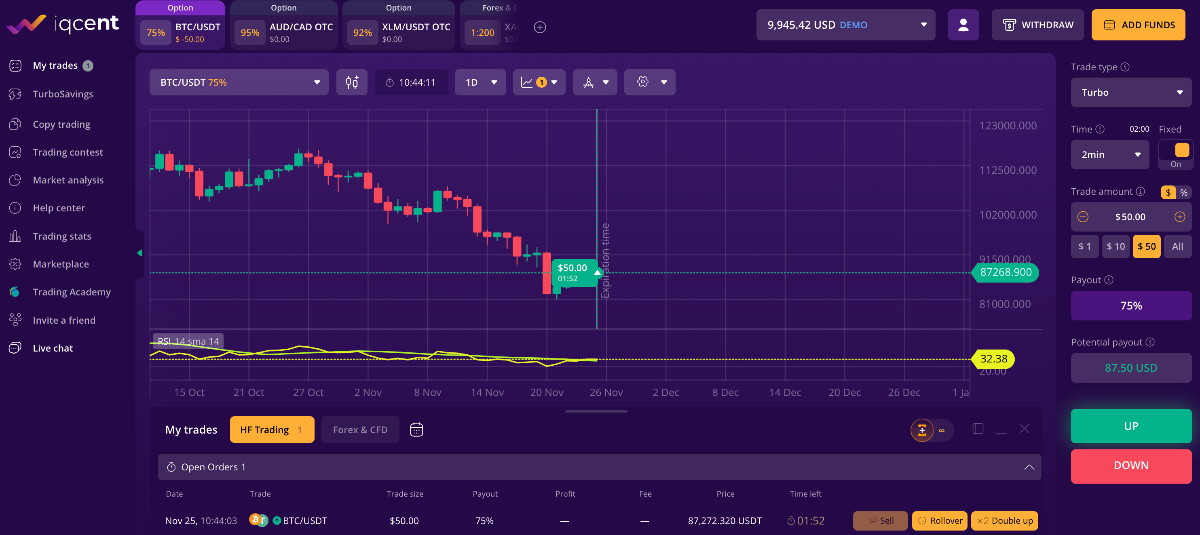Toggle the Fixed time switch

[x=1175, y=155]
